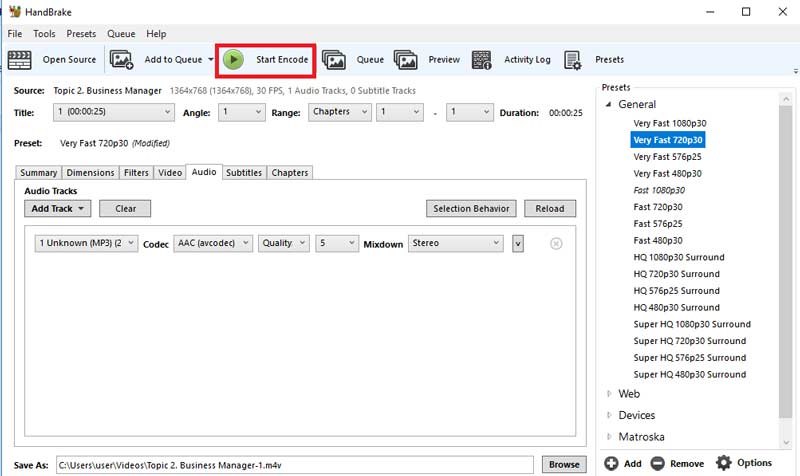Switch to the Subtitles tab
This screenshot has width=800, height=476.
point(244,173)
